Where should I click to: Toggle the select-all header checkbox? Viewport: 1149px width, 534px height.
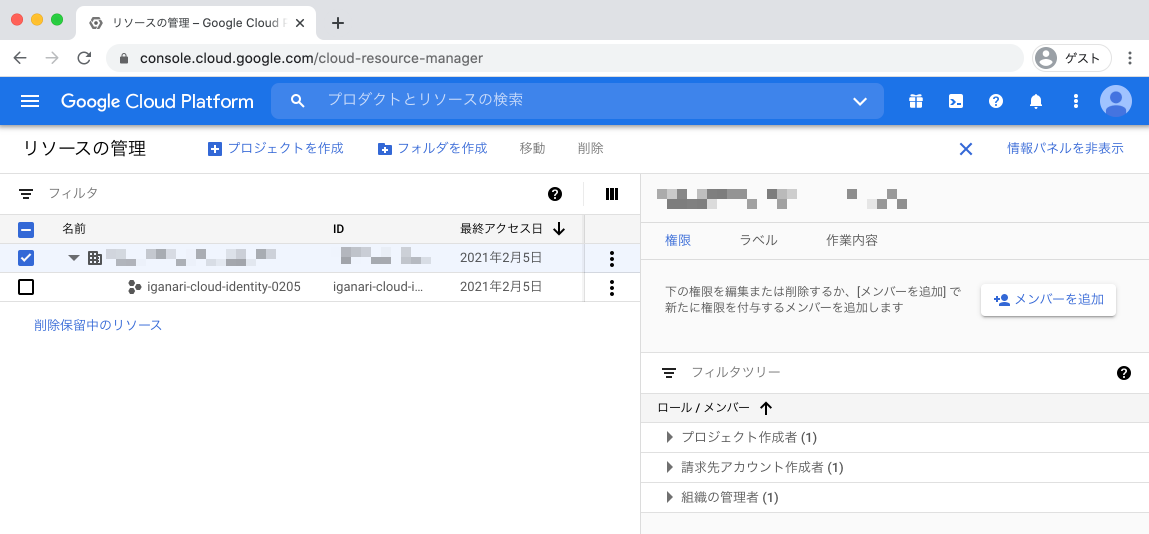click(x=26, y=229)
